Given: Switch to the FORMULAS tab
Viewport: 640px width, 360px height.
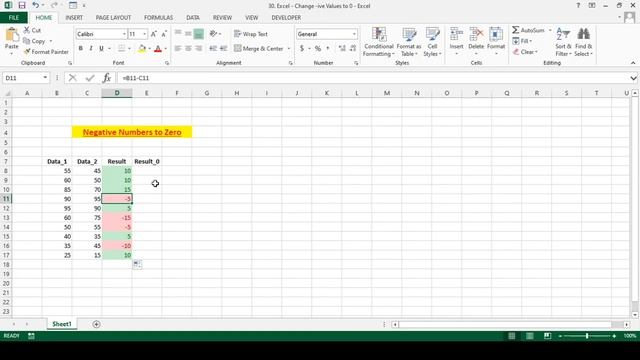Looking at the screenshot, I should [158, 18].
